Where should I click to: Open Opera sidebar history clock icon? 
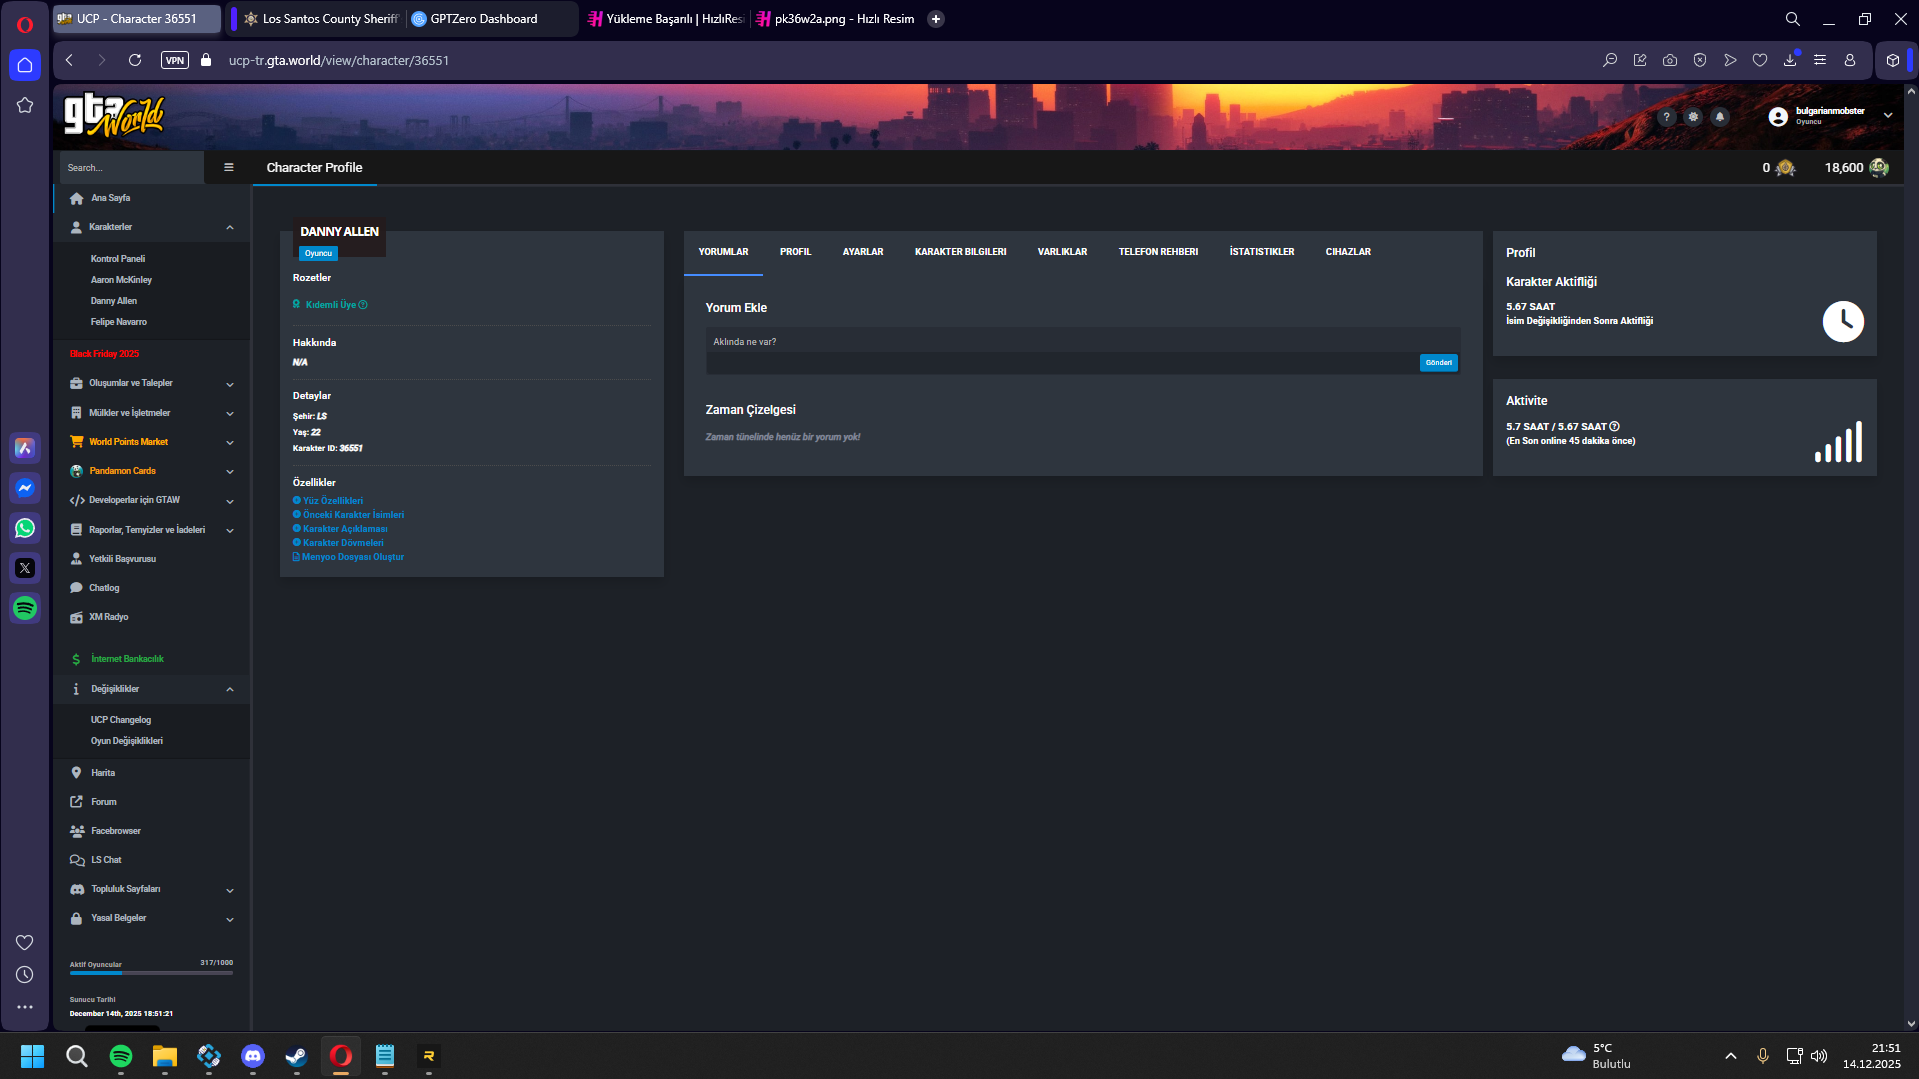coord(25,974)
